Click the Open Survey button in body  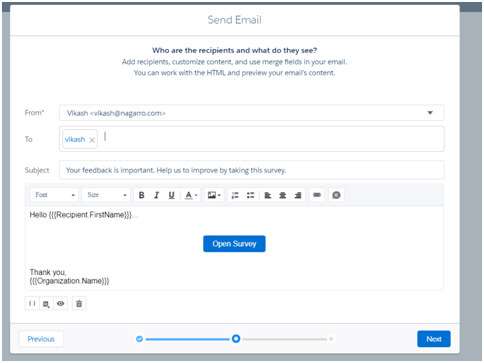pyautogui.click(x=234, y=244)
